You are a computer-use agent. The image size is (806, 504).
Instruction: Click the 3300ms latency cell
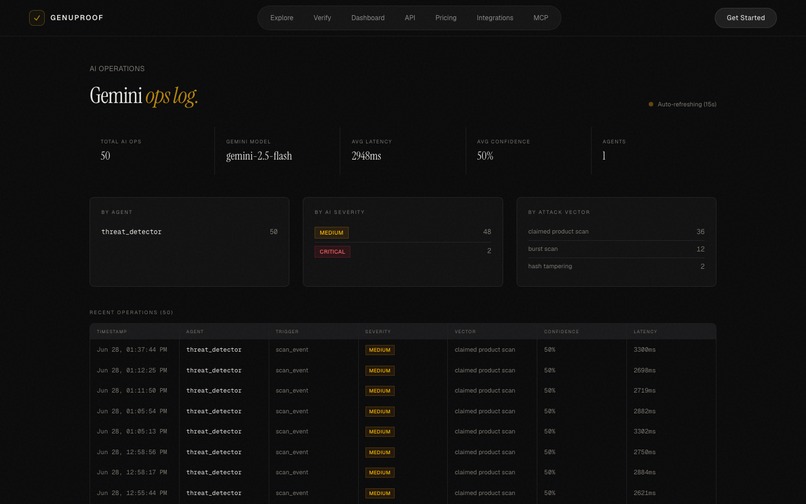(645, 350)
